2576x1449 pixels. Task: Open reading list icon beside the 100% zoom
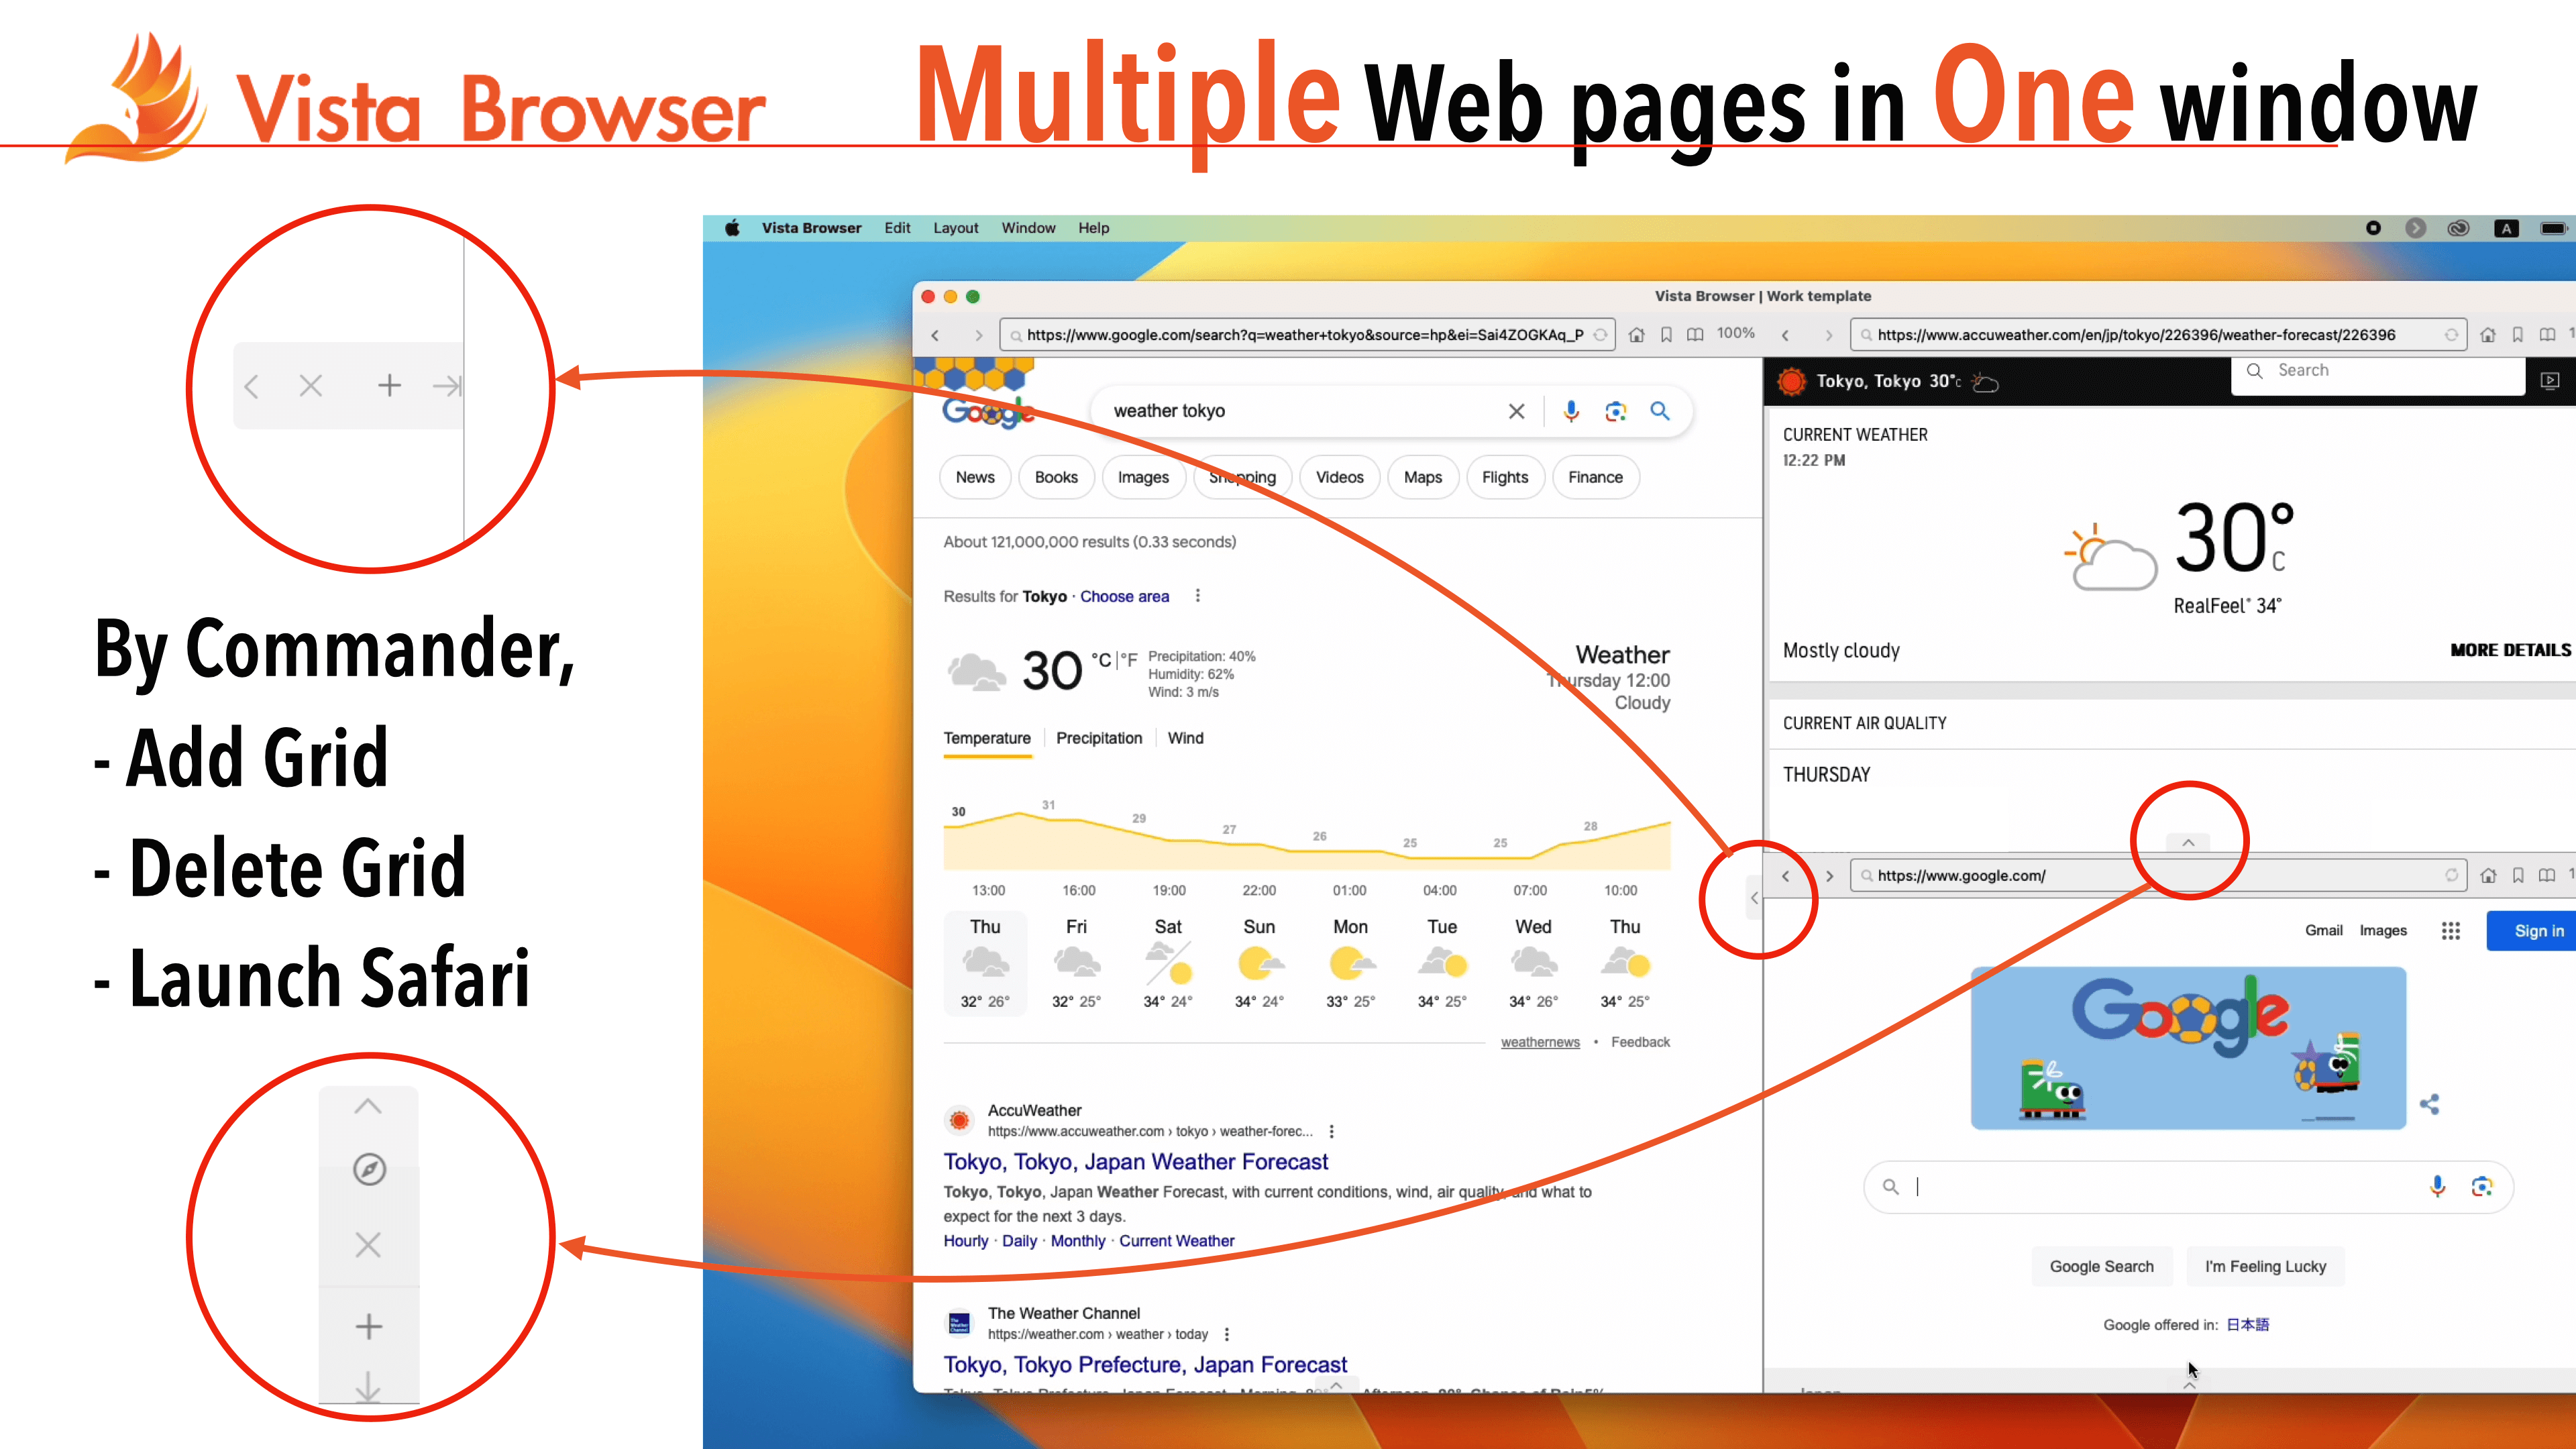(1695, 335)
